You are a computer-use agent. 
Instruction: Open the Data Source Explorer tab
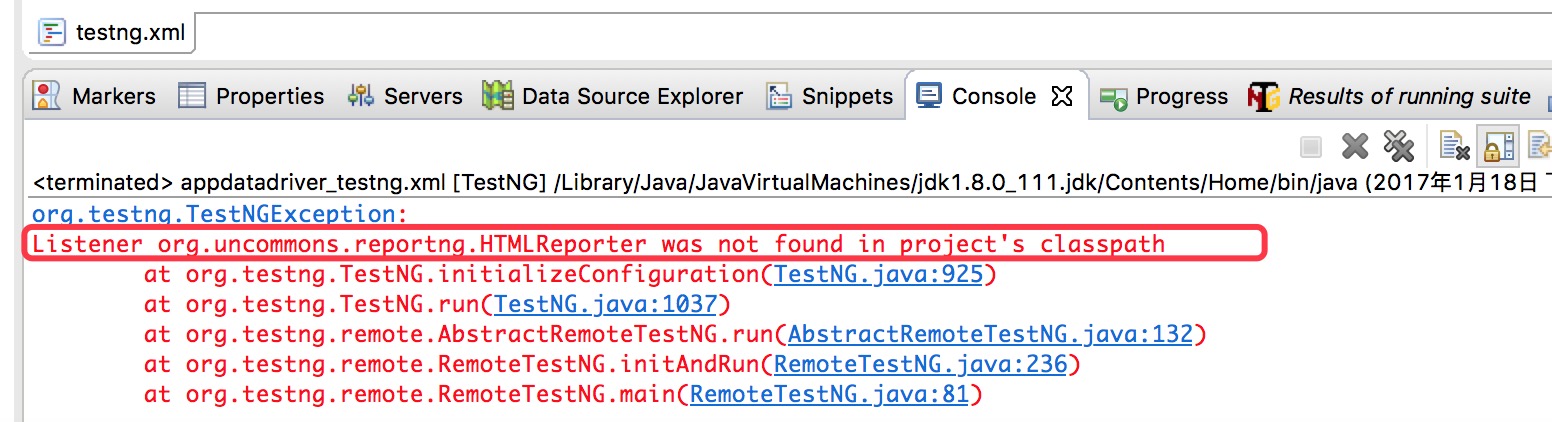[x=613, y=96]
